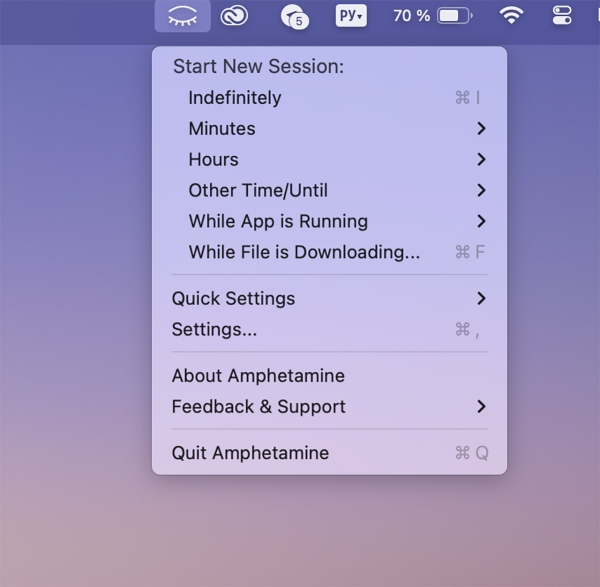Image resolution: width=600 pixels, height=587 pixels.
Task: Click the Amphetamine closed-eye menu bar icon
Action: coord(183,16)
